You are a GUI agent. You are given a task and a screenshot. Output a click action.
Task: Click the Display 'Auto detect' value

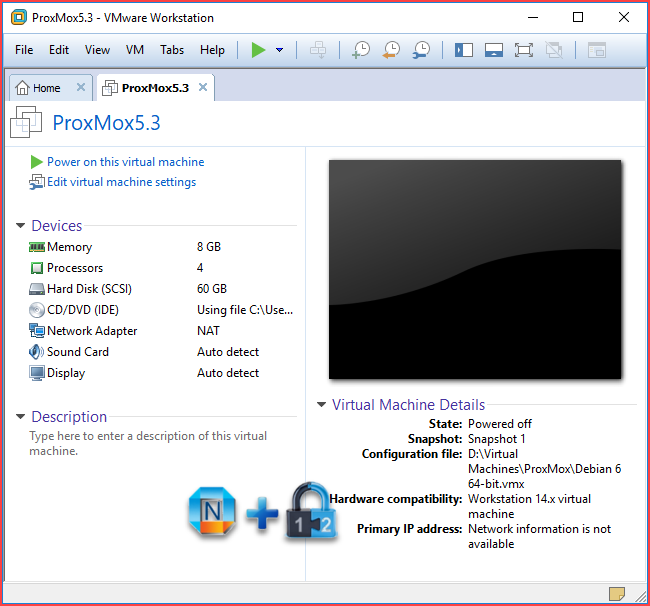pyautogui.click(x=228, y=373)
